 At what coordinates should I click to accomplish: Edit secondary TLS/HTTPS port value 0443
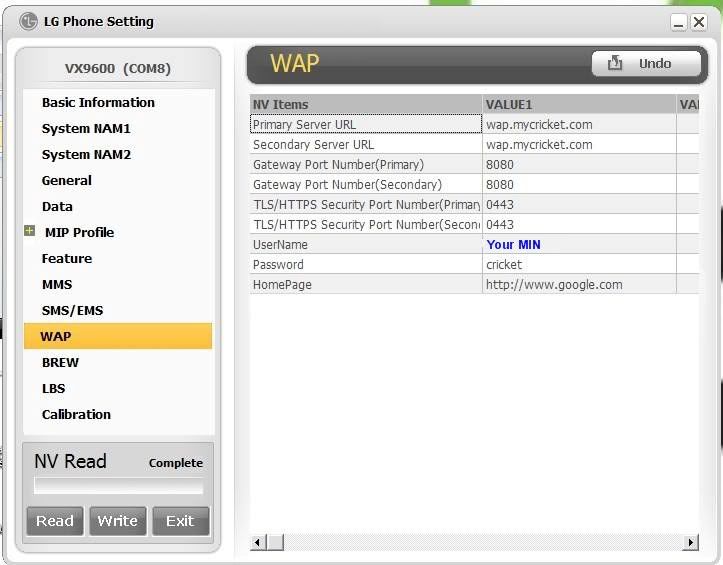pyautogui.click(x=579, y=225)
